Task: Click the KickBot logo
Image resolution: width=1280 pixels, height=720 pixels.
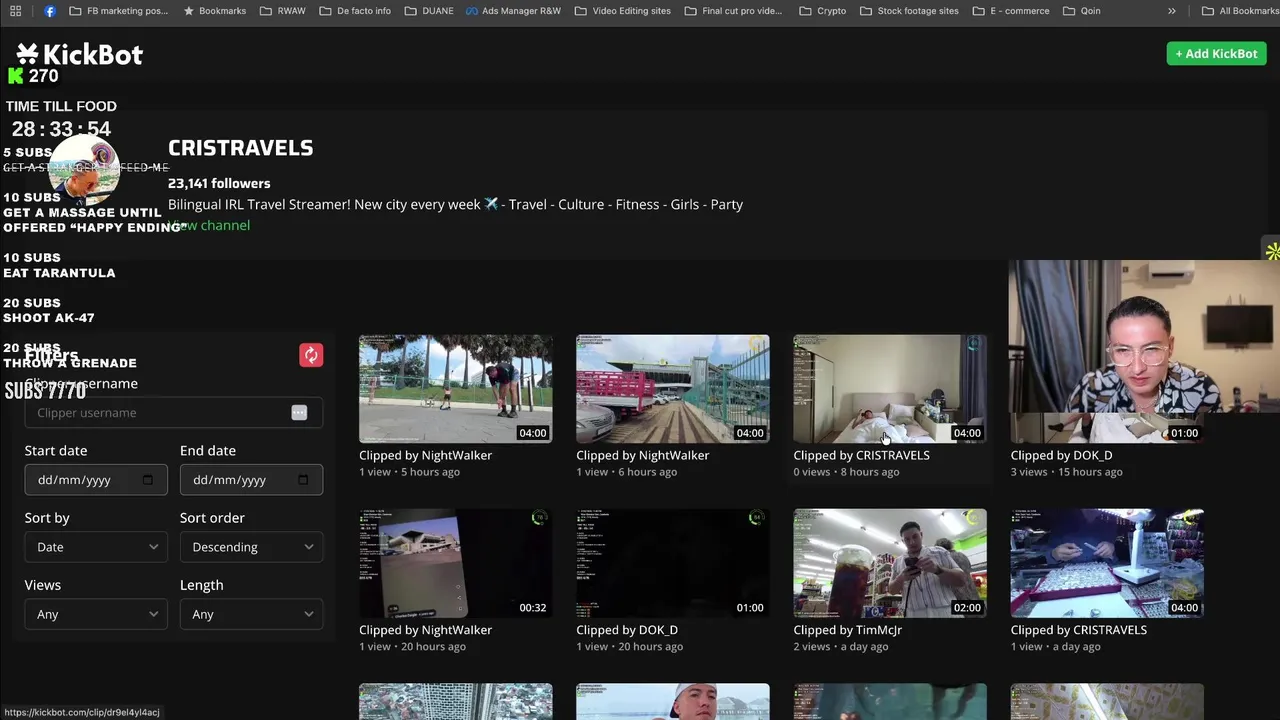Action: pyautogui.click(x=80, y=54)
